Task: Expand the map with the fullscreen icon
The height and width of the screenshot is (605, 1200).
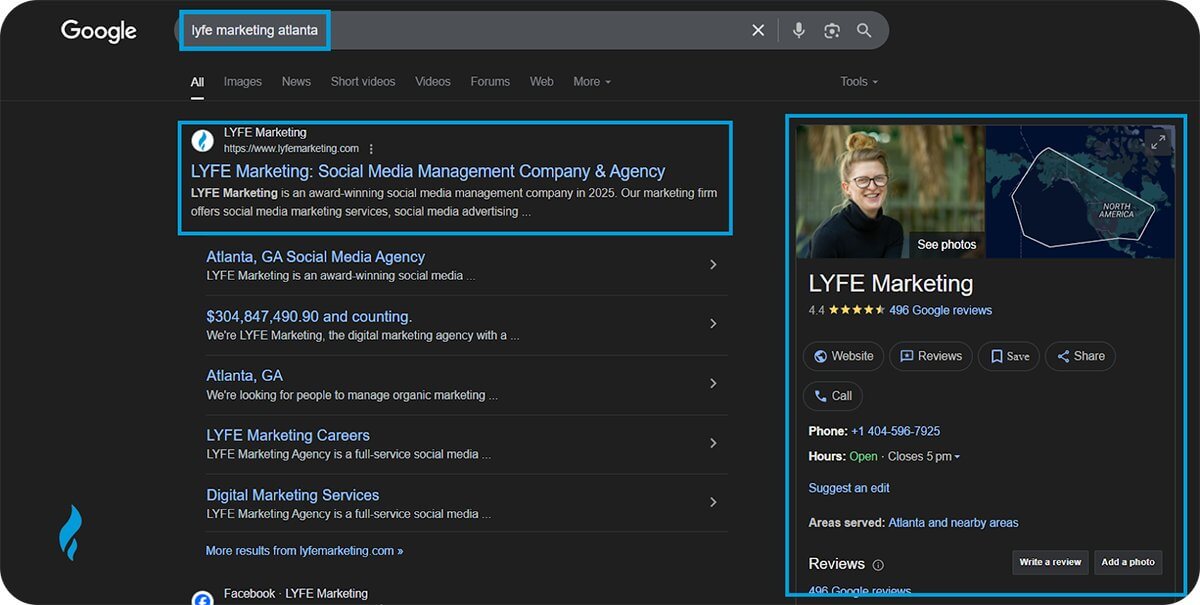Action: click(x=1158, y=142)
